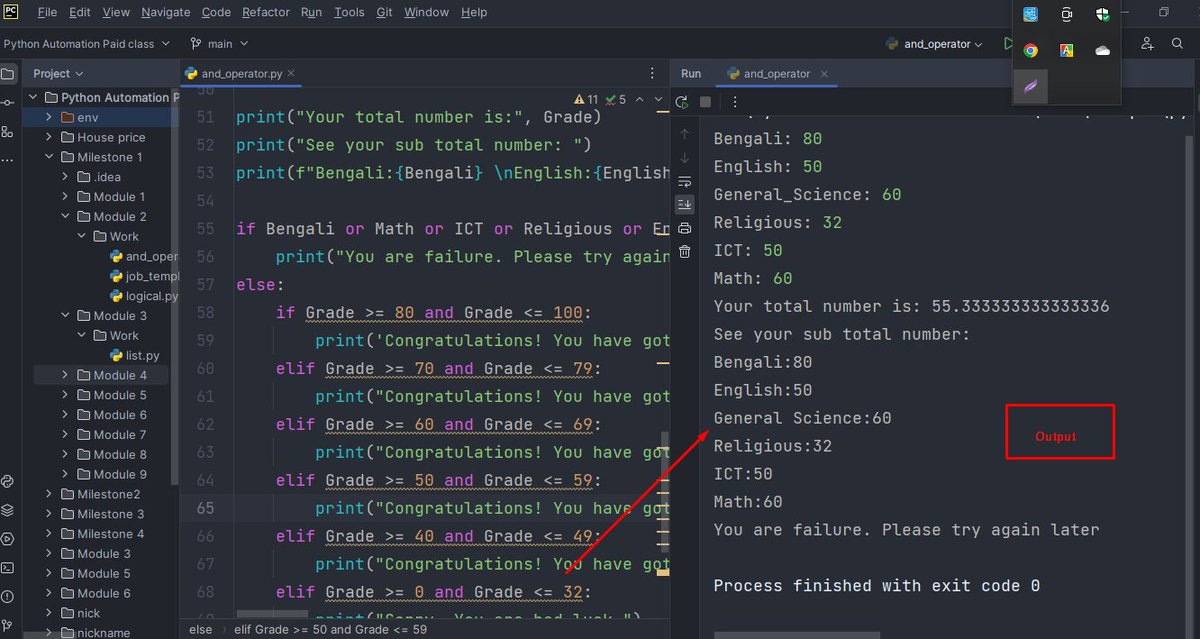Open the main branch dropdown
The height and width of the screenshot is (639, 1200).
220,44
